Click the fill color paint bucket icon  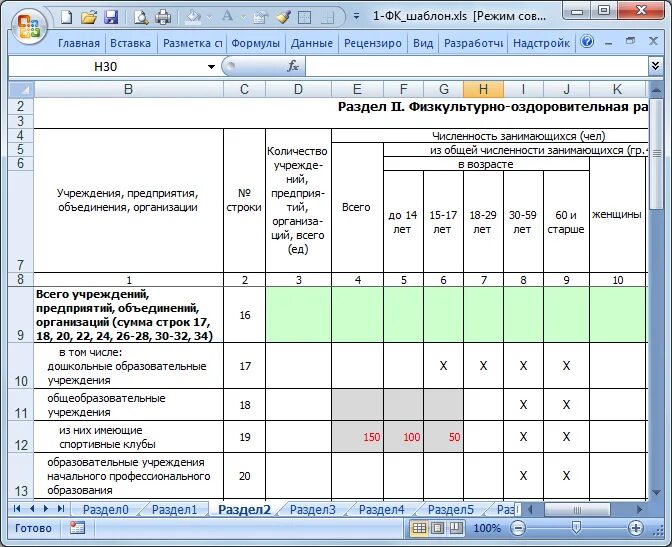tap(193, 17)
